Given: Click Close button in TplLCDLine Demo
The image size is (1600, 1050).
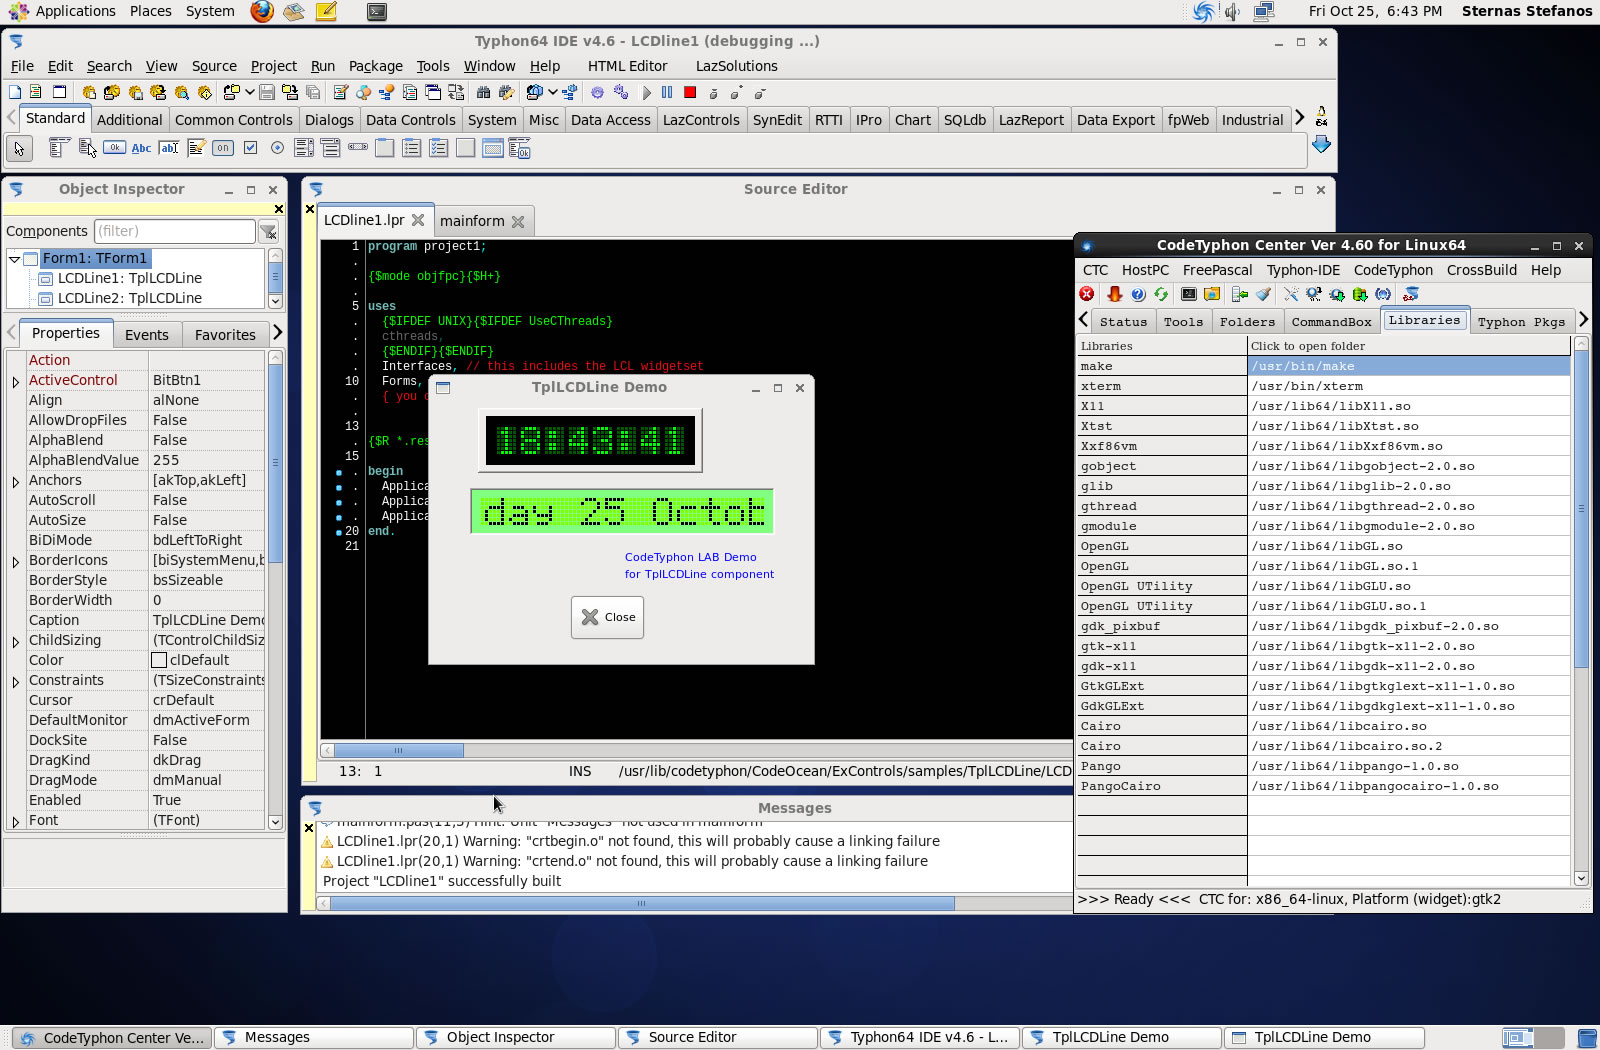Looking at the screenshot, I should (608, 617).
